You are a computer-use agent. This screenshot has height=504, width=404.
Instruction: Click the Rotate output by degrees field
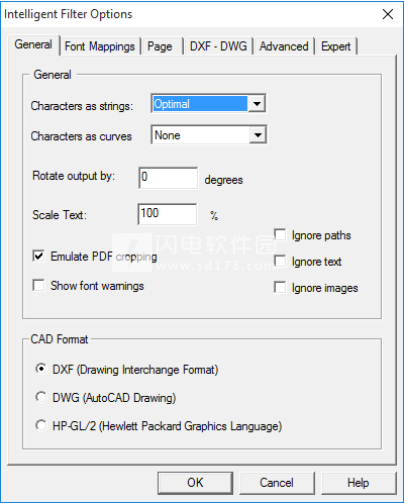[168, 178]
